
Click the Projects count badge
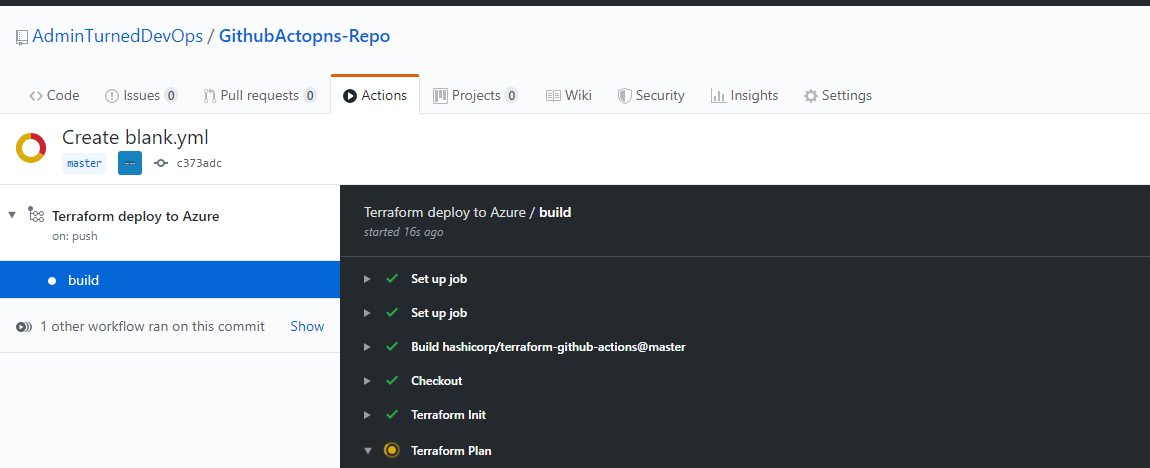pos(512,95)
